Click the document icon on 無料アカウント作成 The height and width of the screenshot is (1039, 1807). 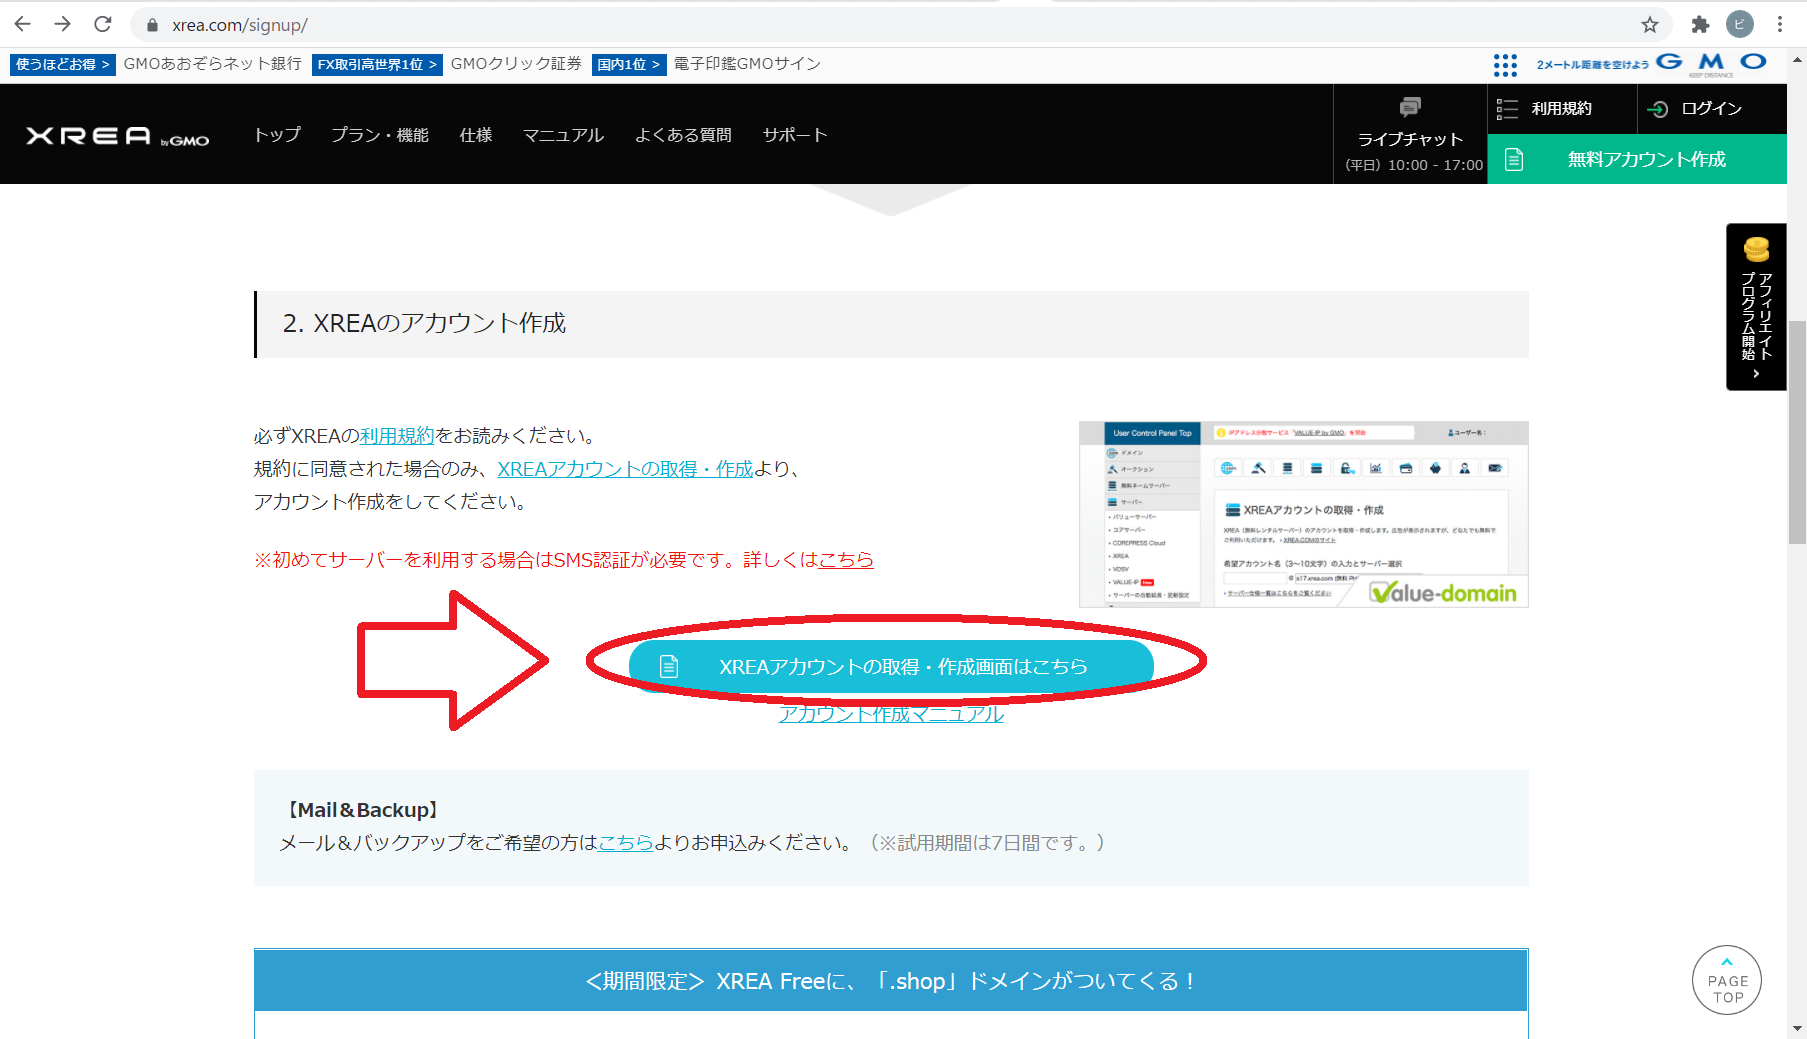click(1514, 160)
